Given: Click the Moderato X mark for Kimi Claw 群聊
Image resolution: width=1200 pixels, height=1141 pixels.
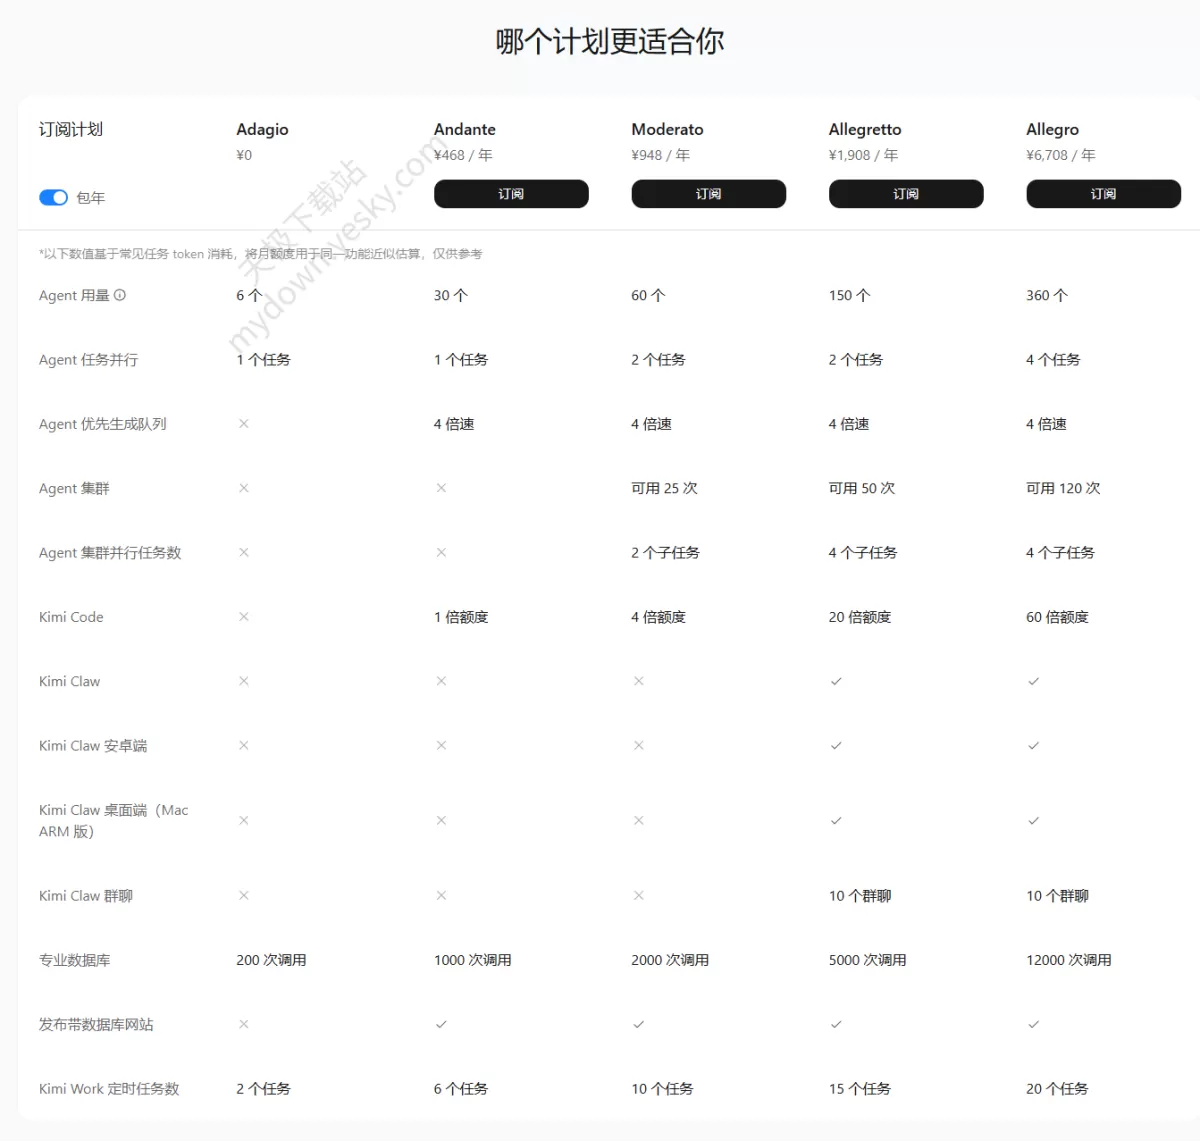Looking at the screenshot, I should 638,896.
